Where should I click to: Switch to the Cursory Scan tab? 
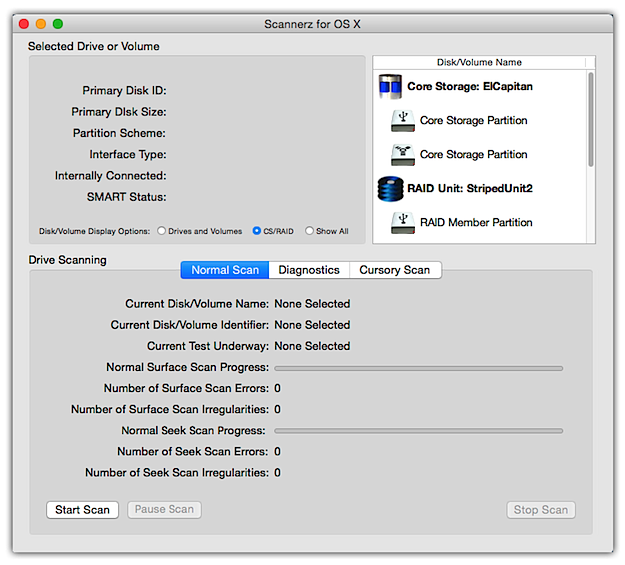tap(395, 270)
